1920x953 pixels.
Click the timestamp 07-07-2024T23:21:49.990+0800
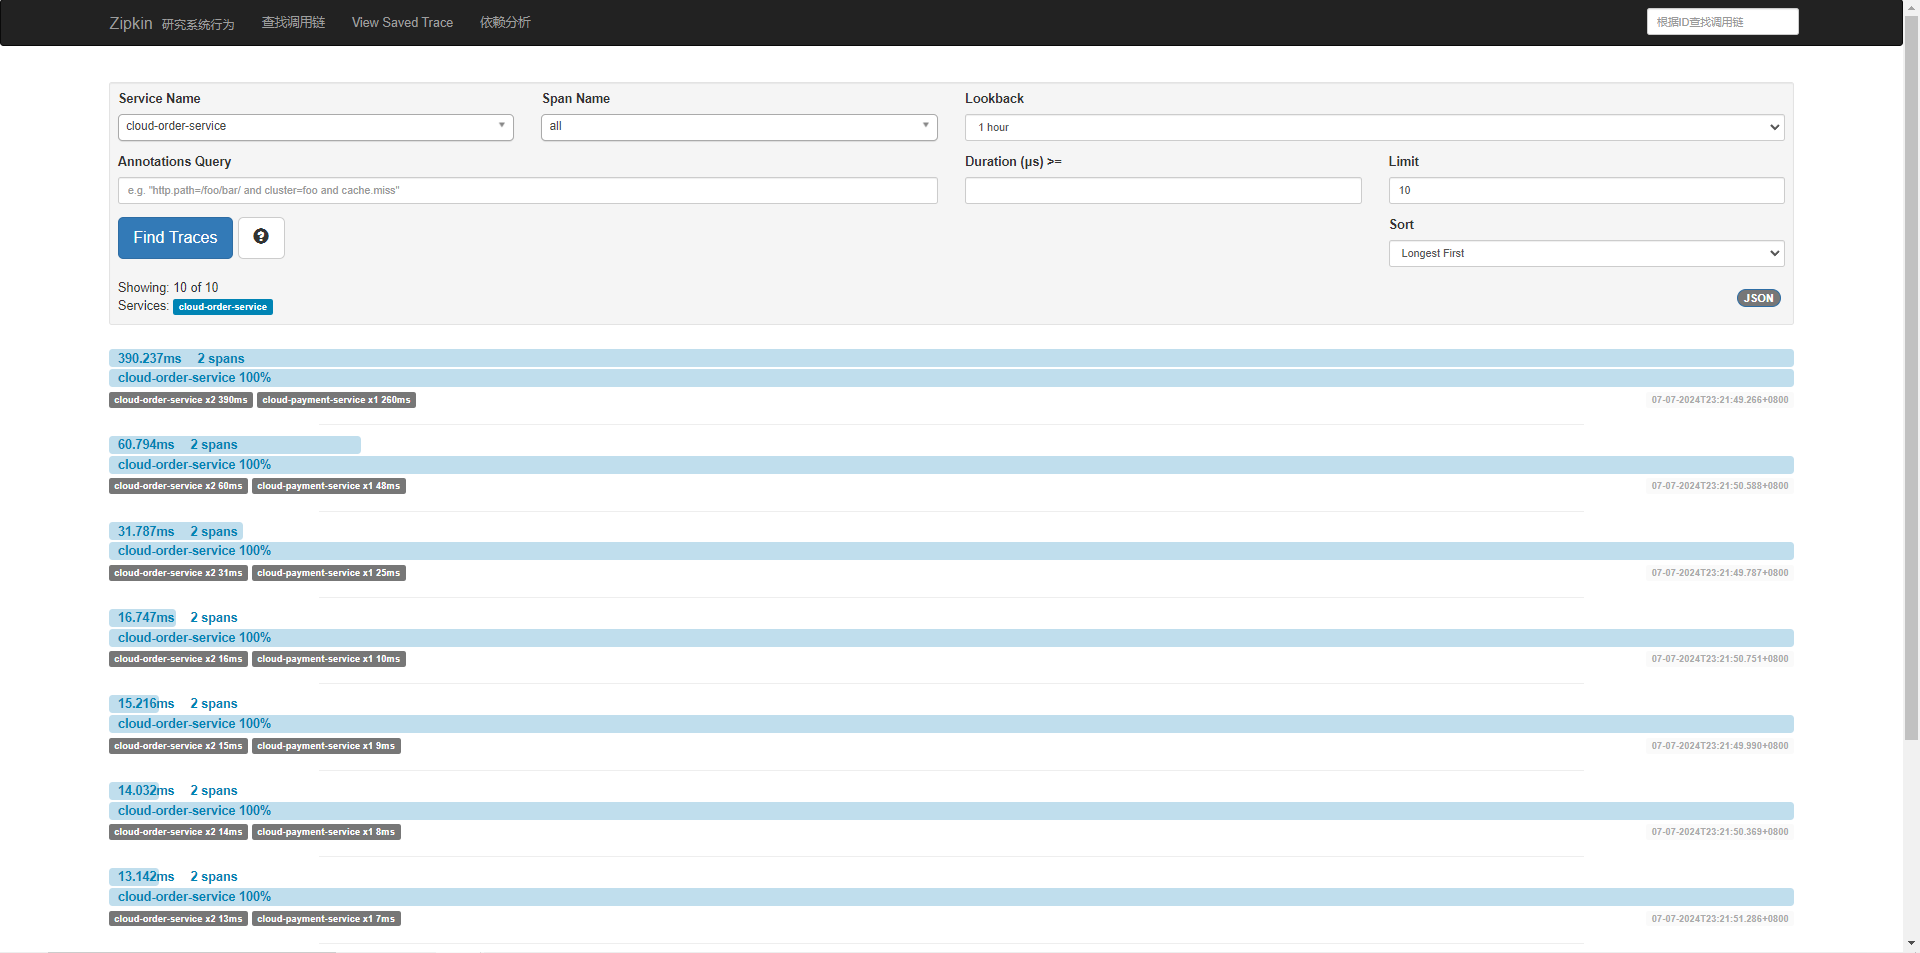[x=1720, y=746]
